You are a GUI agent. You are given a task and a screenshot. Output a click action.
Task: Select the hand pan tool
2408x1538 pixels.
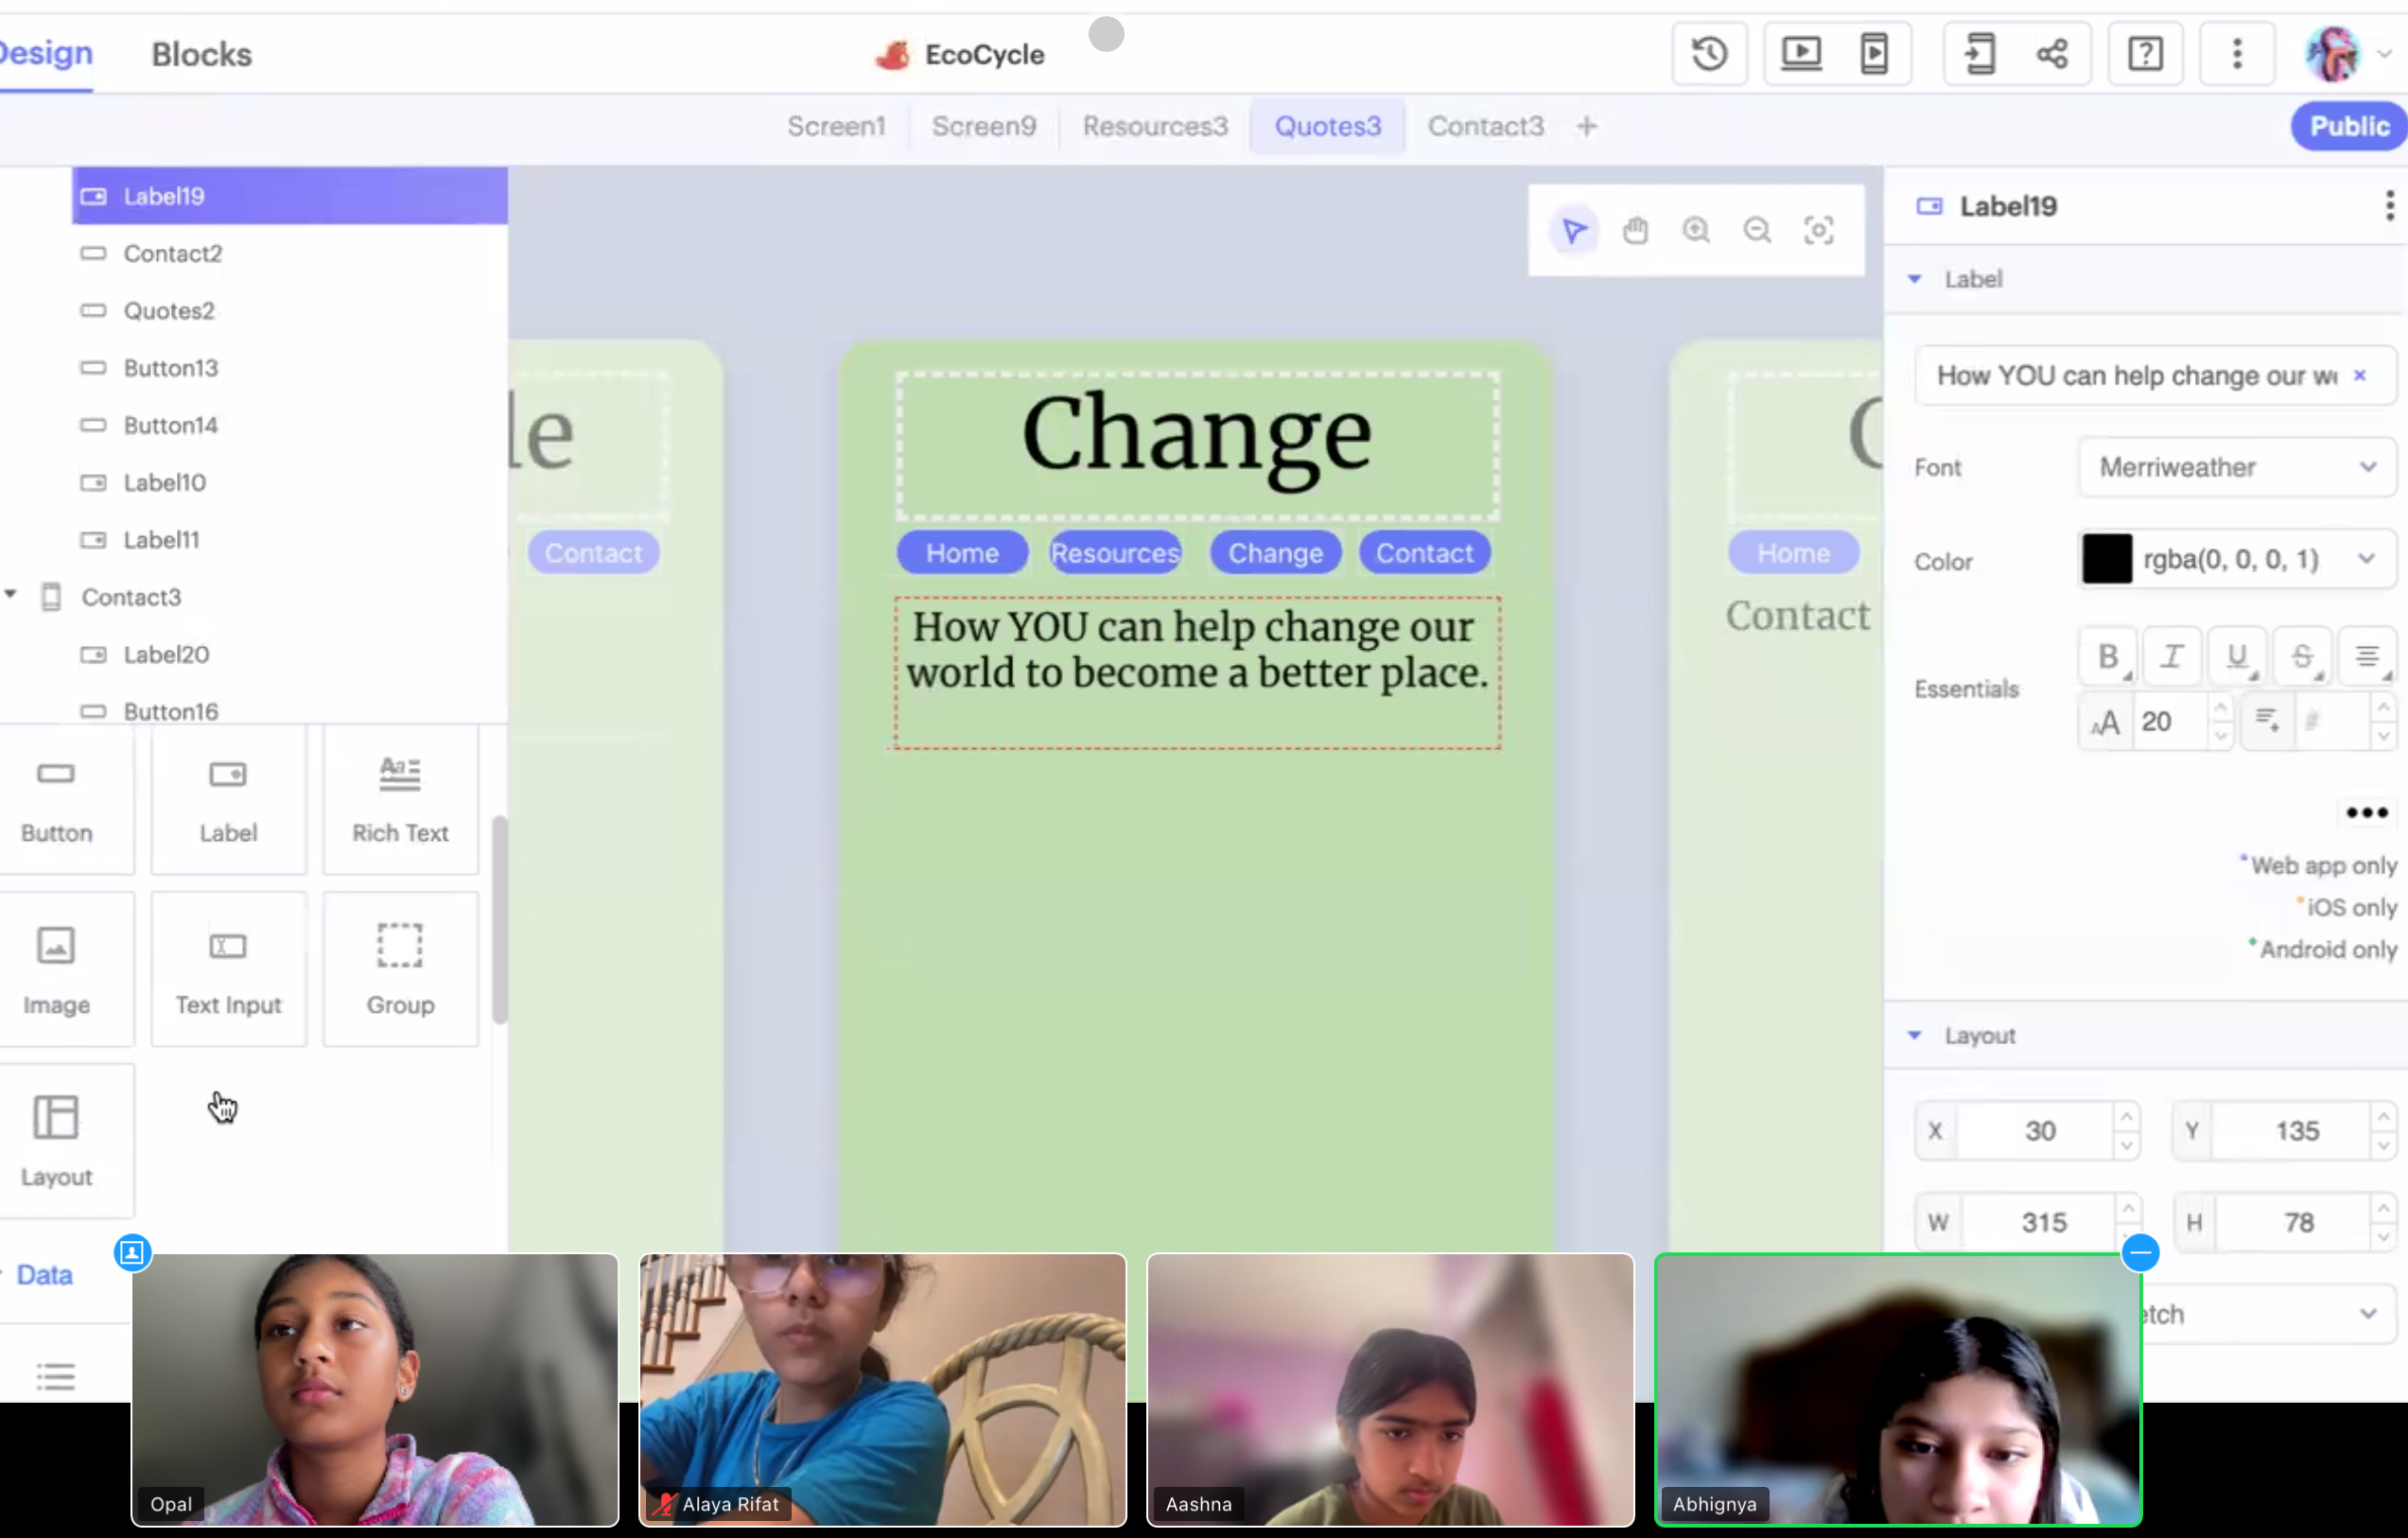coord(1635,231)
